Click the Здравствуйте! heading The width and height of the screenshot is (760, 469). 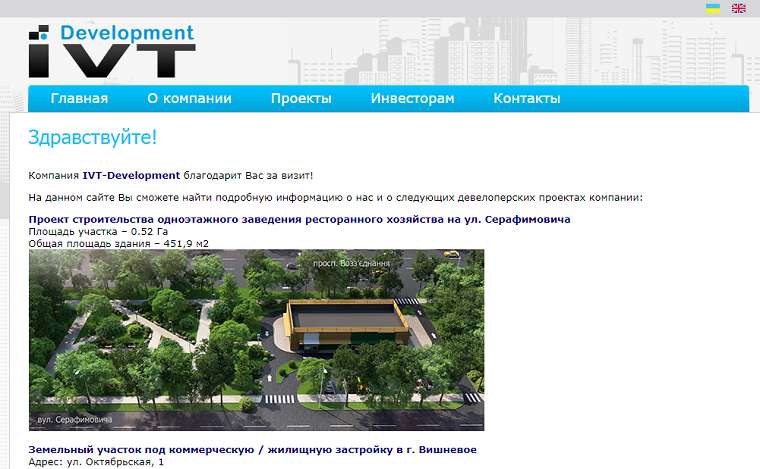pos(93,138)
